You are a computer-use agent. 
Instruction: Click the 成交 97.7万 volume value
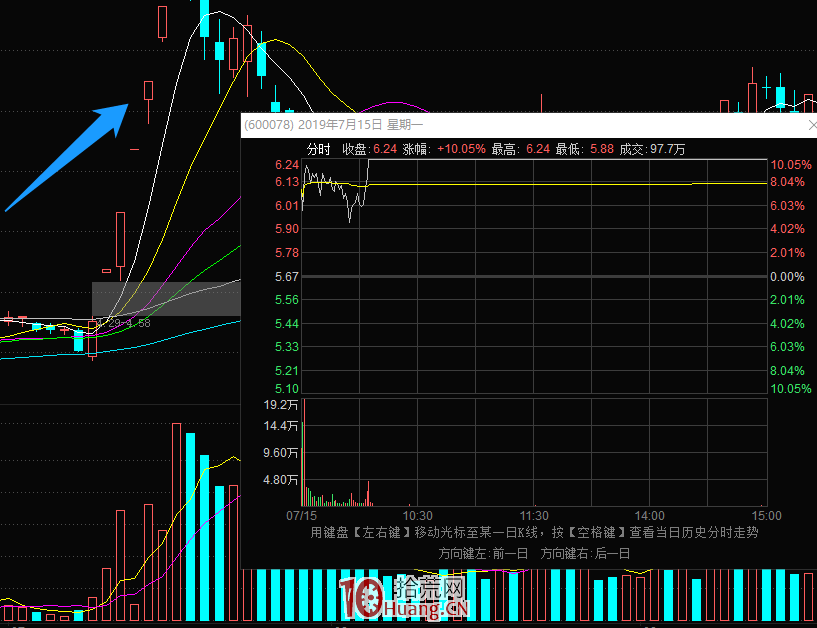coord(667,149)
